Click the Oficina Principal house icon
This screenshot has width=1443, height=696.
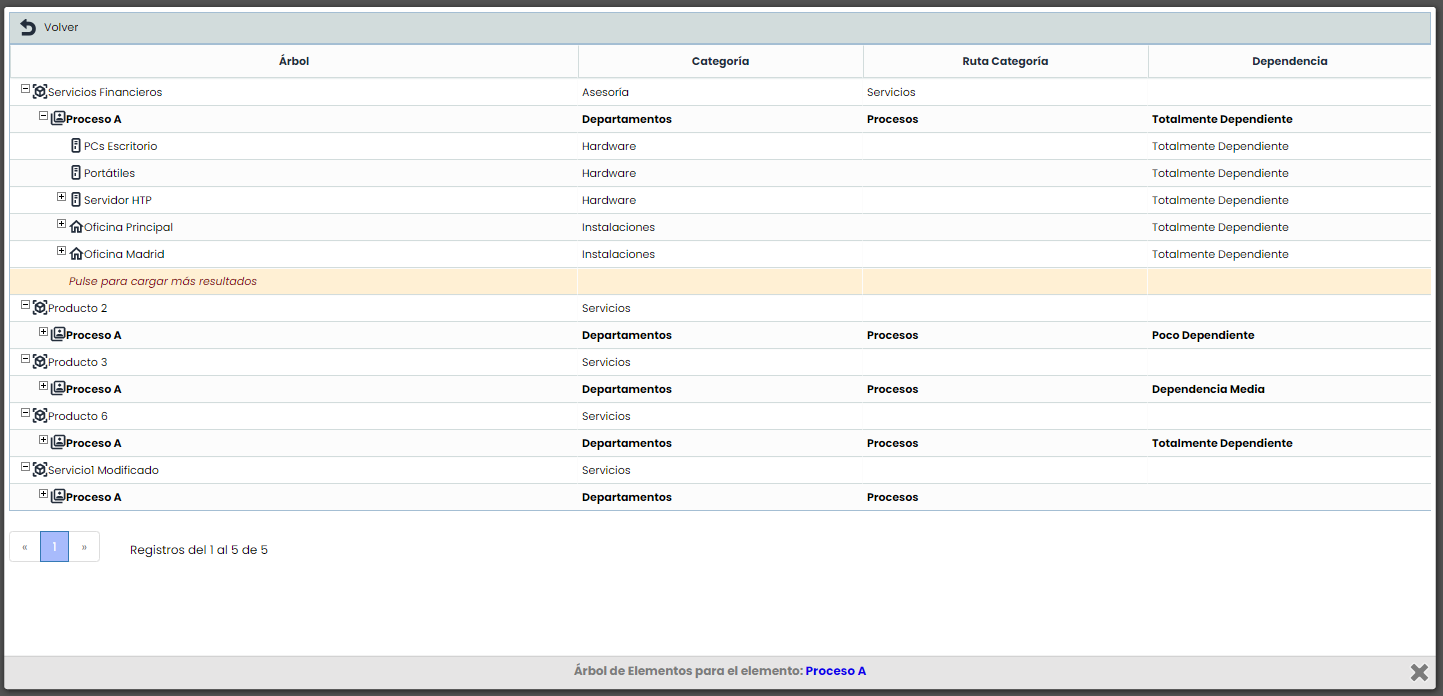point(76,227)
